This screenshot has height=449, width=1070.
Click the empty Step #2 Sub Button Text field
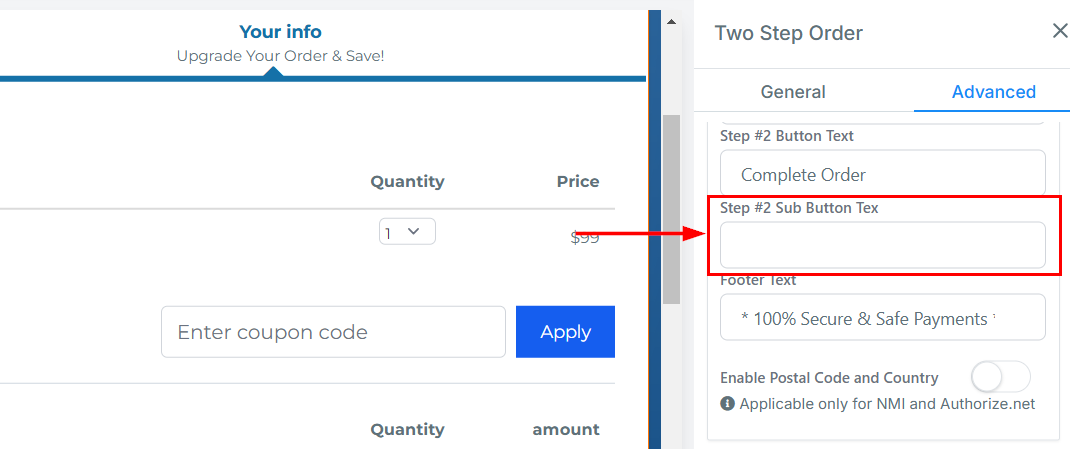click(882, 245)
